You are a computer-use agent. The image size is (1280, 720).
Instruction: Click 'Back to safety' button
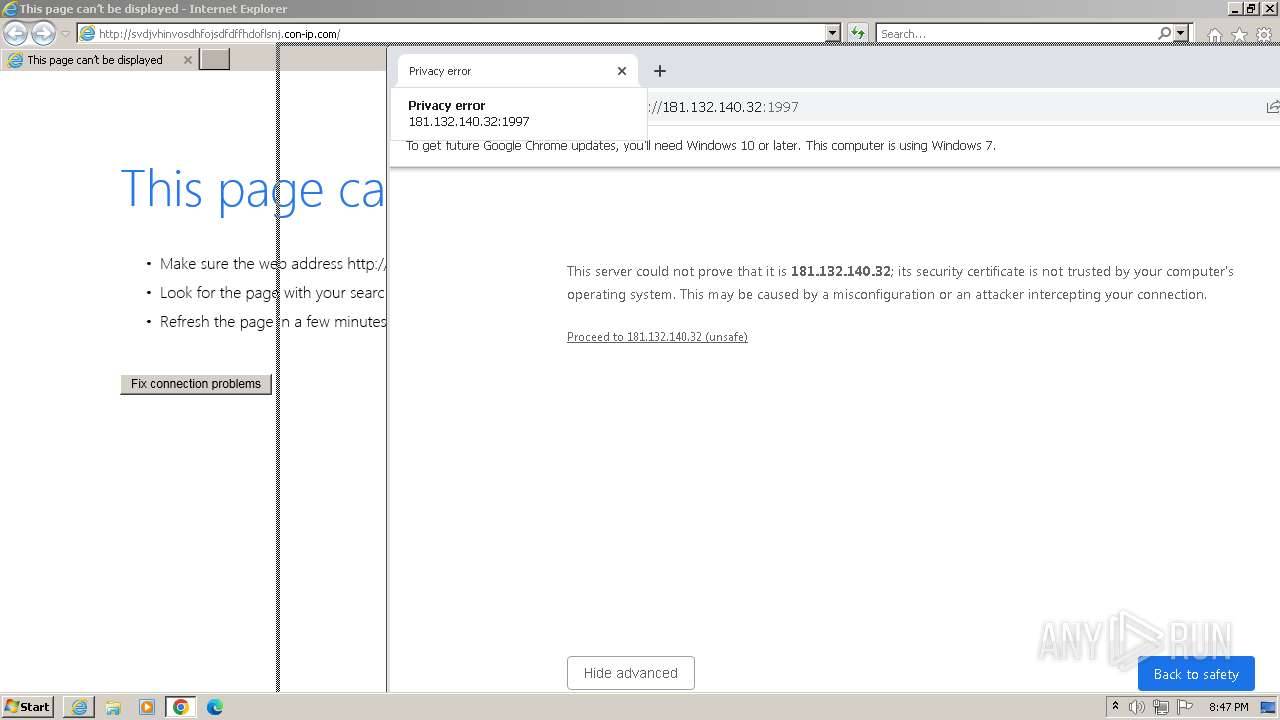coord(1196,674)
